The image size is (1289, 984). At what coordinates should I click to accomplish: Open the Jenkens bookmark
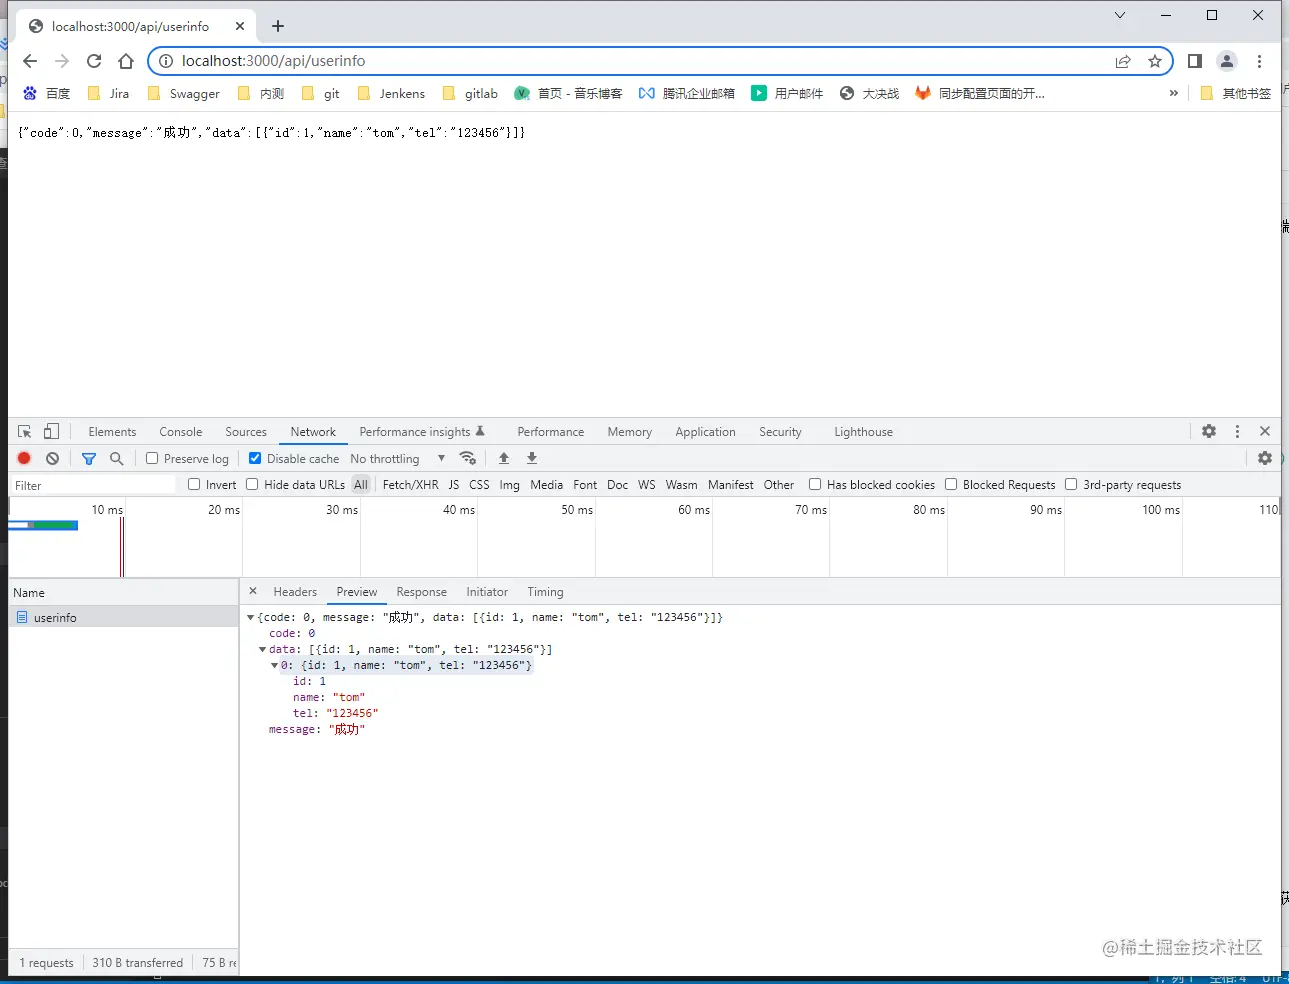click(x=392, y=93)
